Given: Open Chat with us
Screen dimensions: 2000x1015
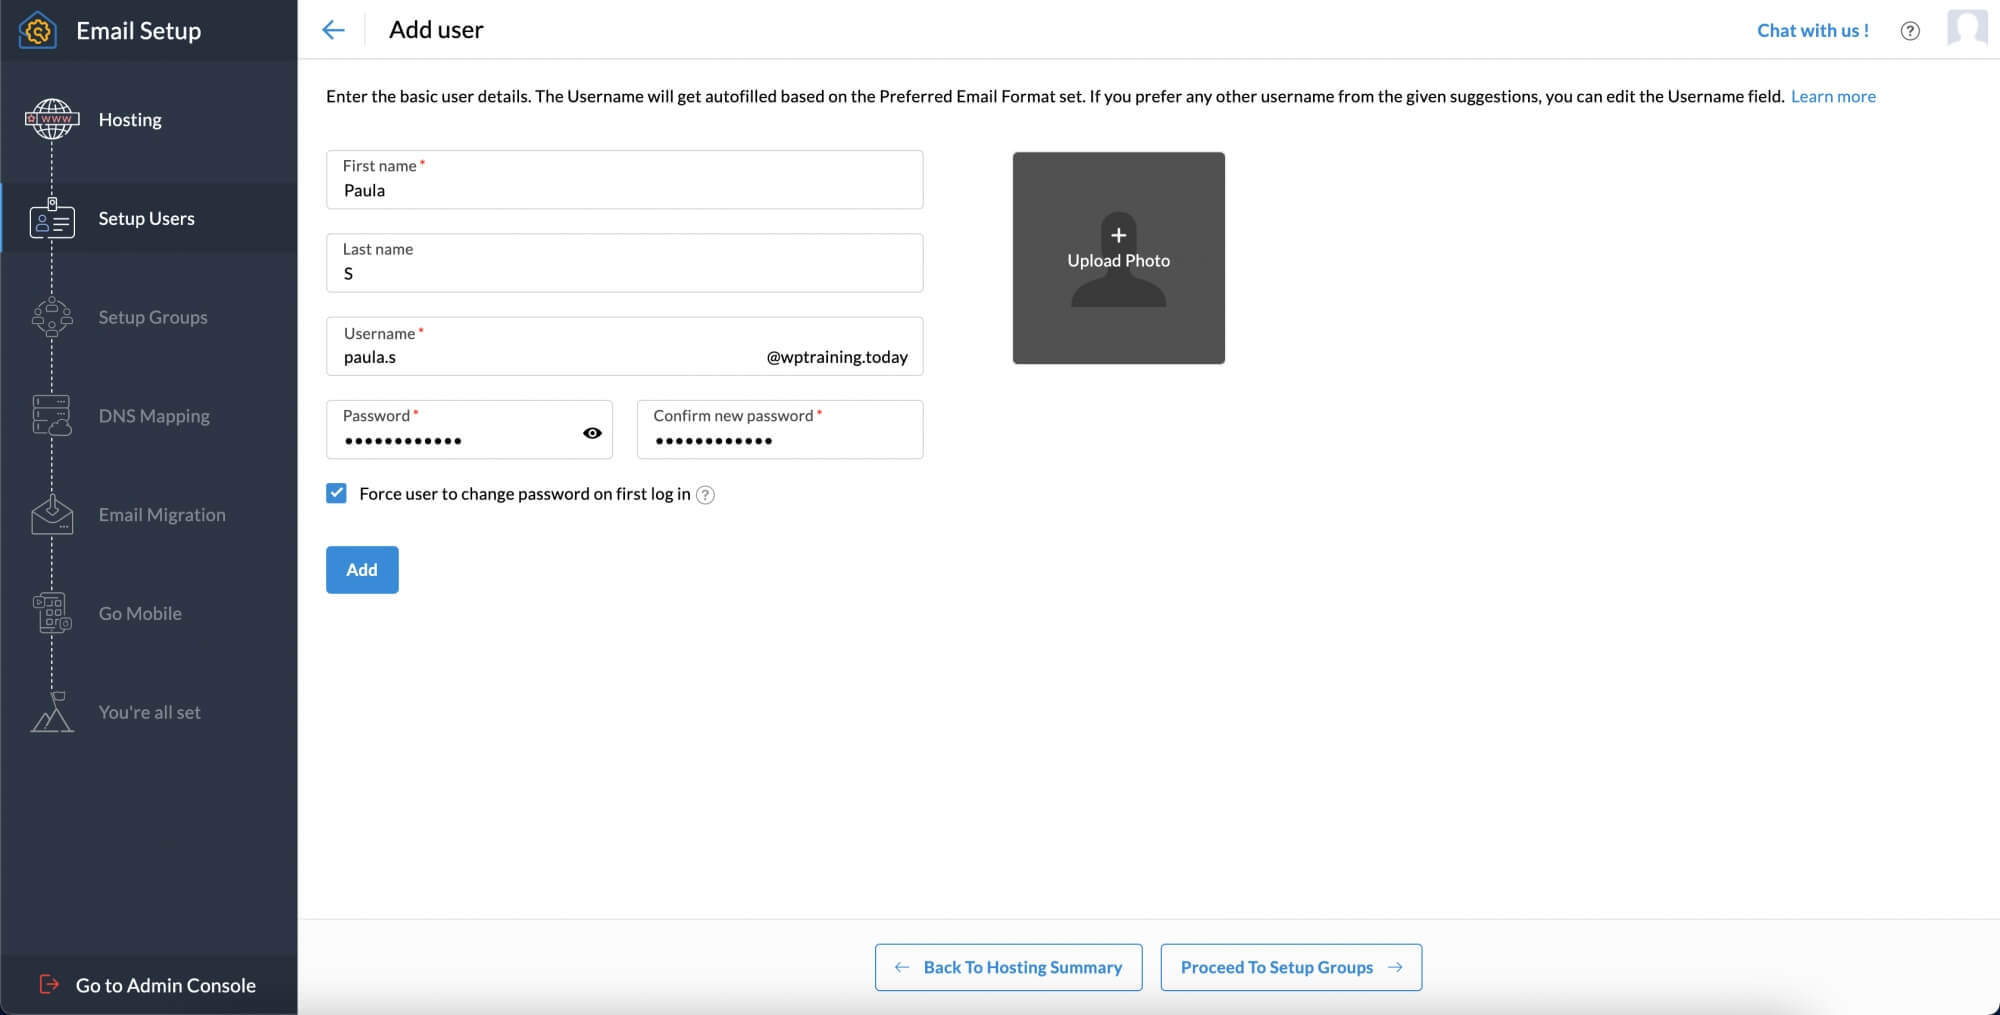Looking at the screenshot, I should (x=1812, y=30).
